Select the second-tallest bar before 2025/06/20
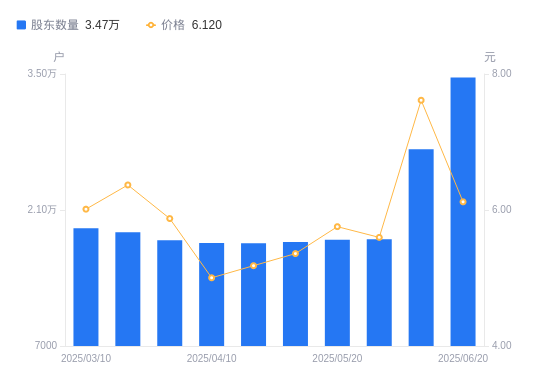This screenshot has height=381, width=550. 421,247
